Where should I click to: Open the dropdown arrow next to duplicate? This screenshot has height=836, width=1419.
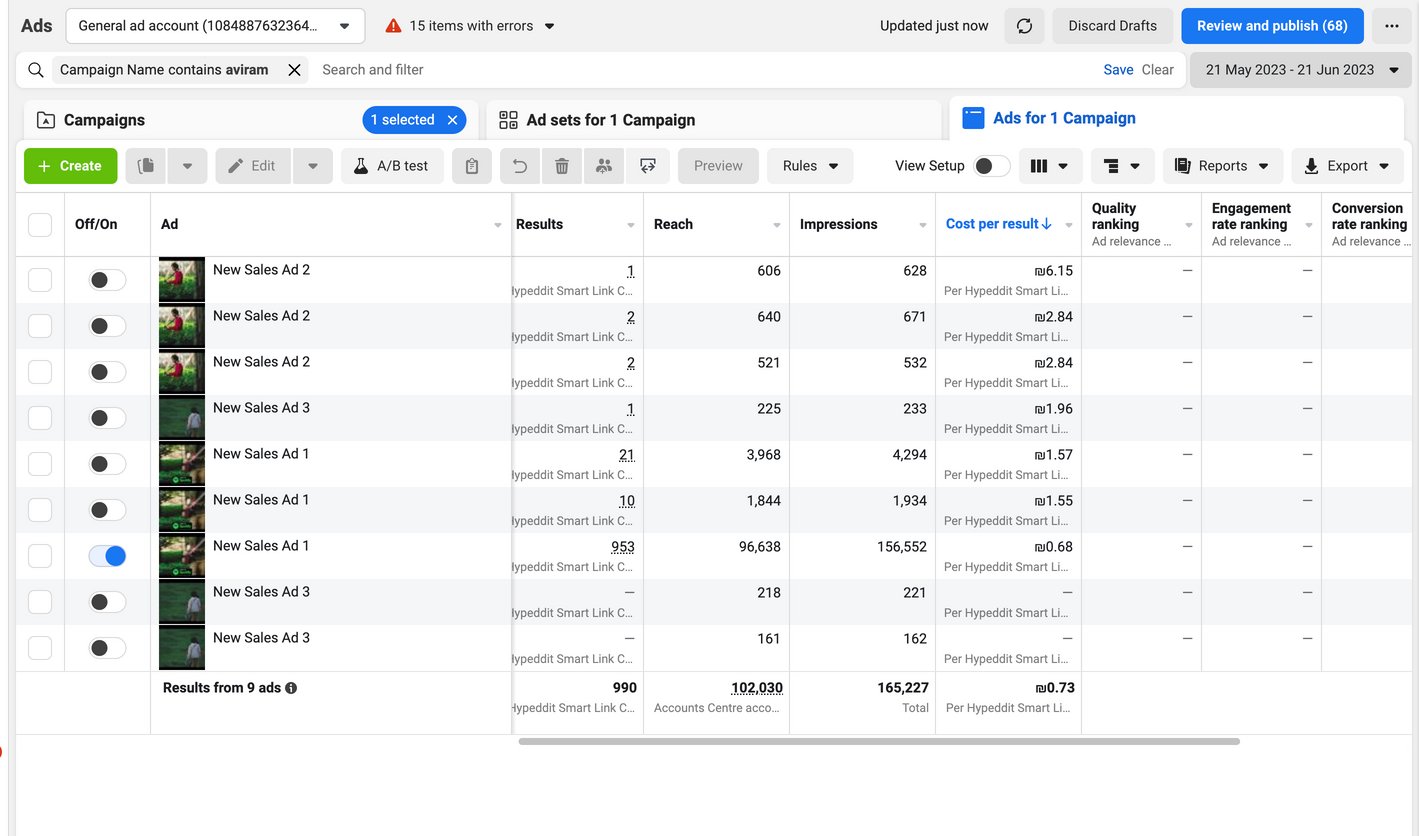click(187, 166)
